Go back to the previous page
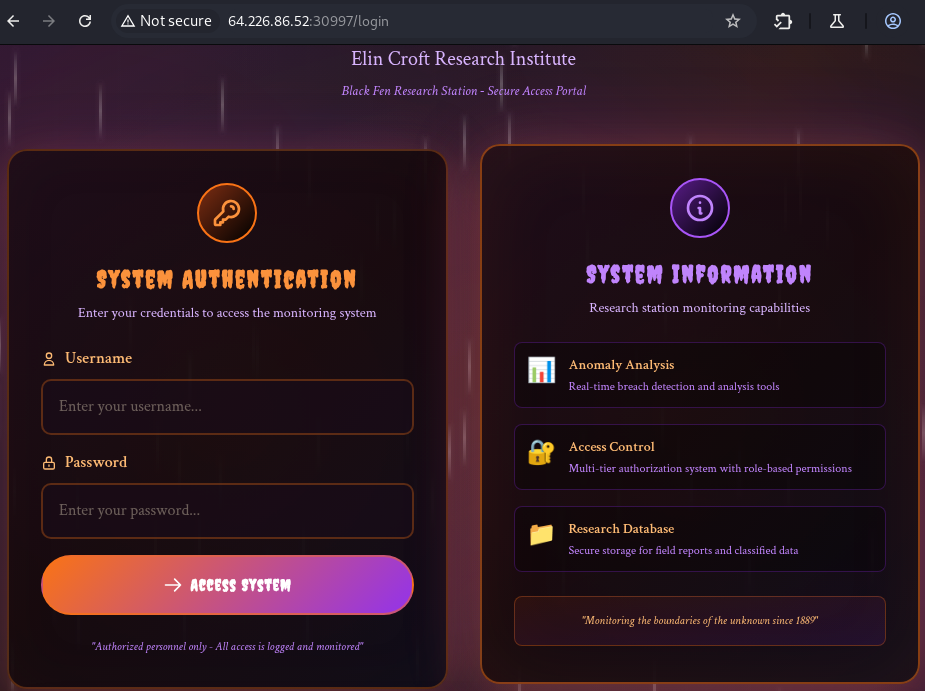Image resolution: width=925 pixels, height=691 pixels. coord(14,21)
